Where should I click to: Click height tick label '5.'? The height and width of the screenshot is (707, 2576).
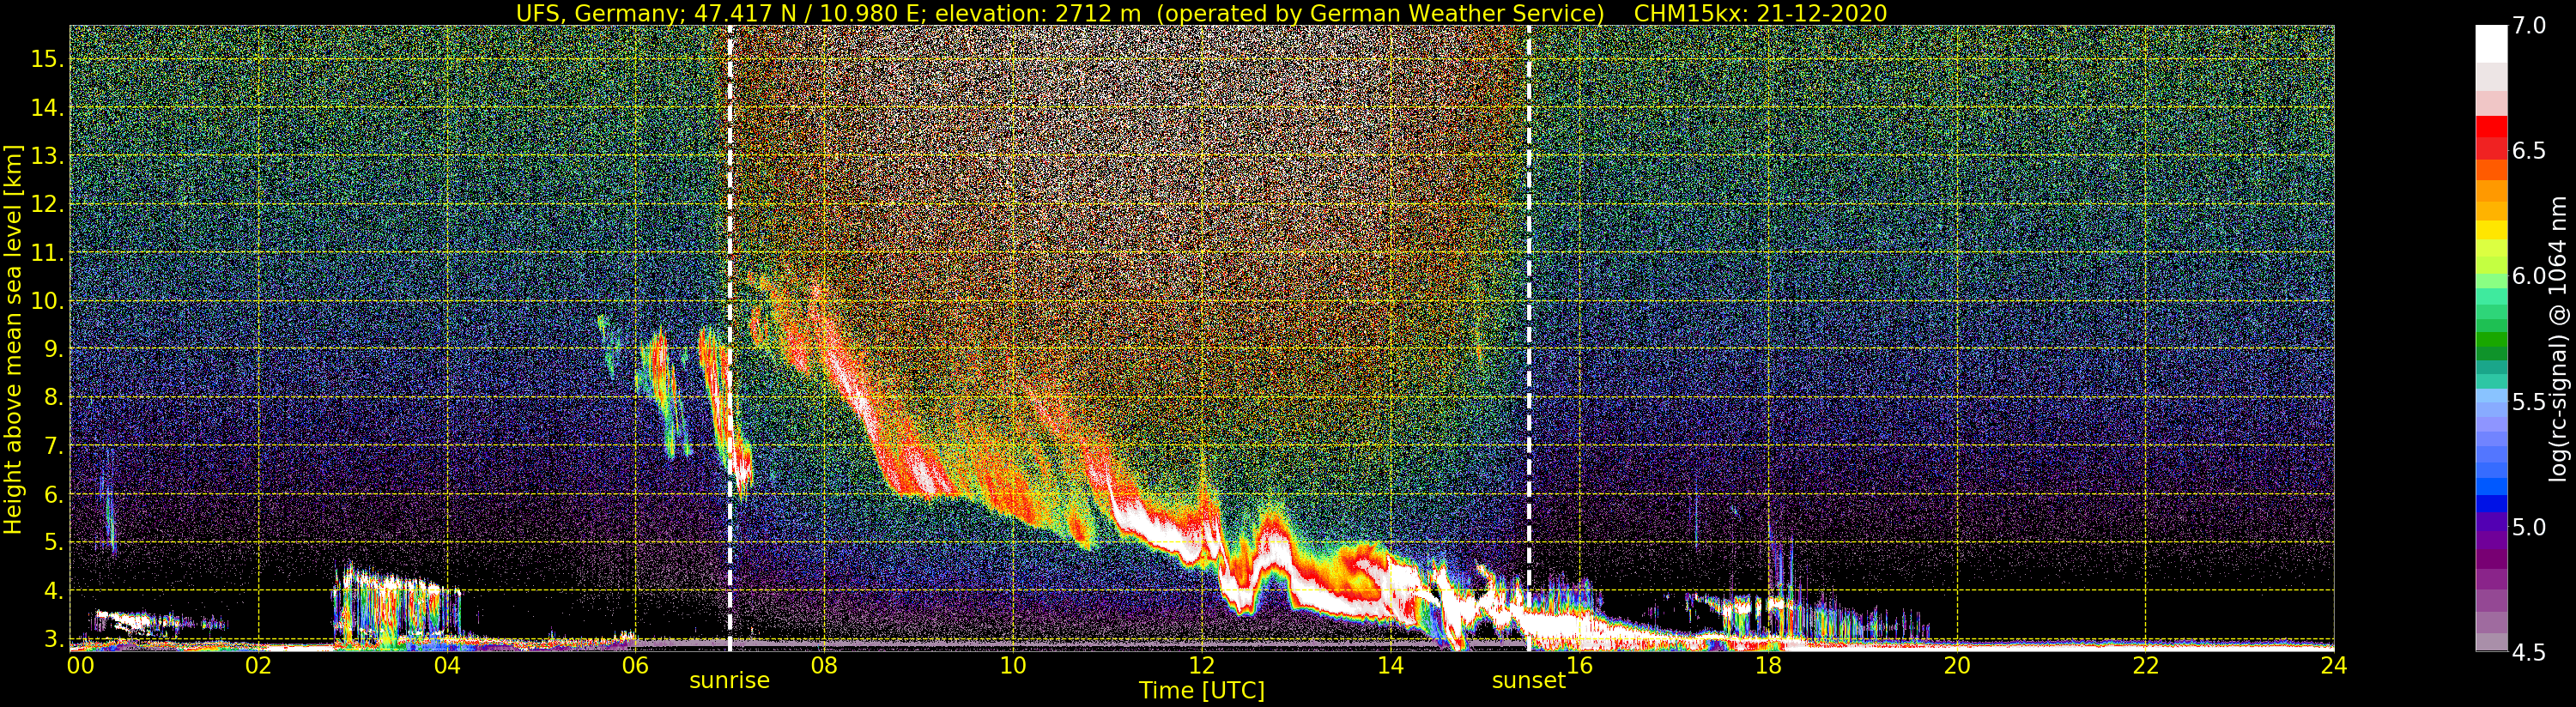pos(53,543)
